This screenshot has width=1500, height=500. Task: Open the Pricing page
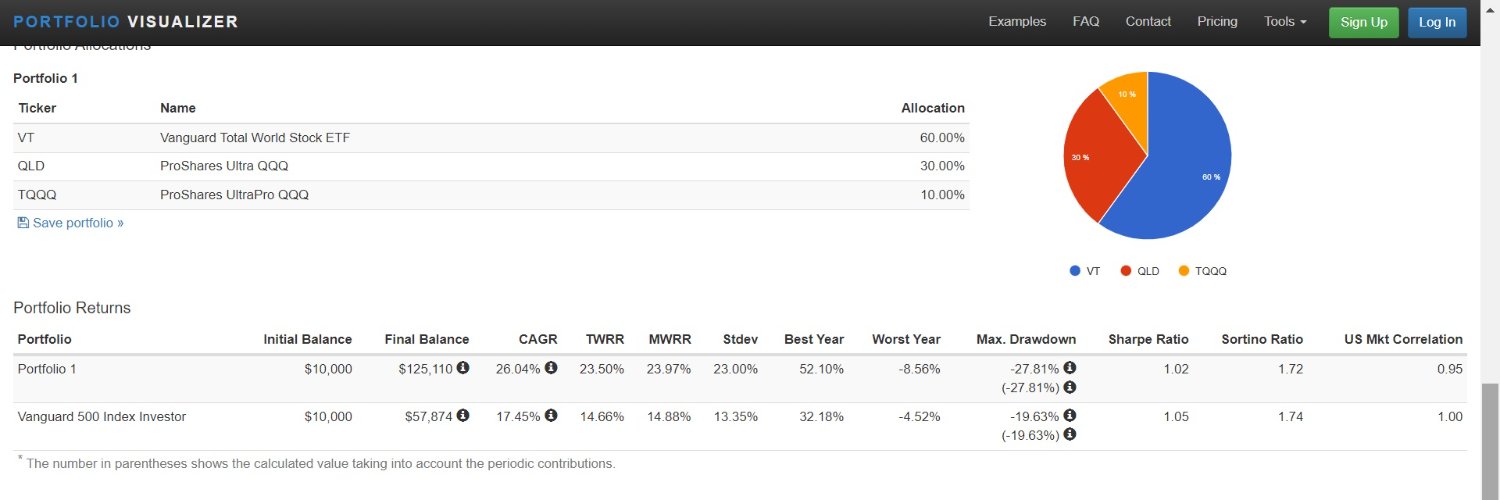pyautogui.click(x=1217, y=21)
